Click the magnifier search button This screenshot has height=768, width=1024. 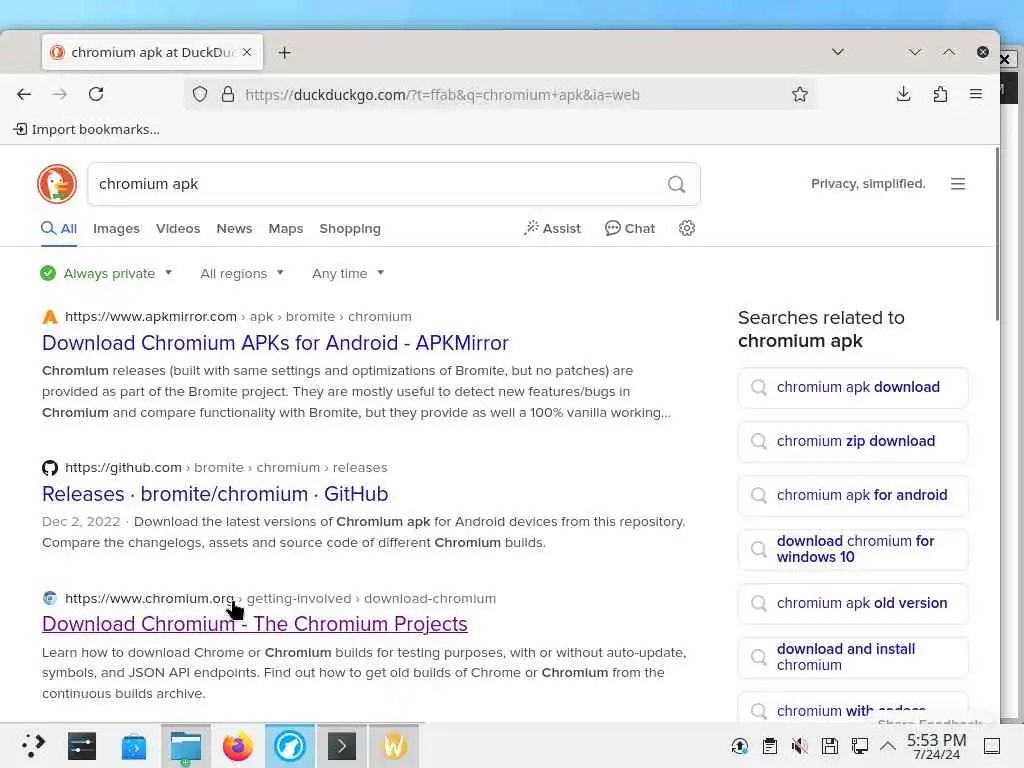677,184
